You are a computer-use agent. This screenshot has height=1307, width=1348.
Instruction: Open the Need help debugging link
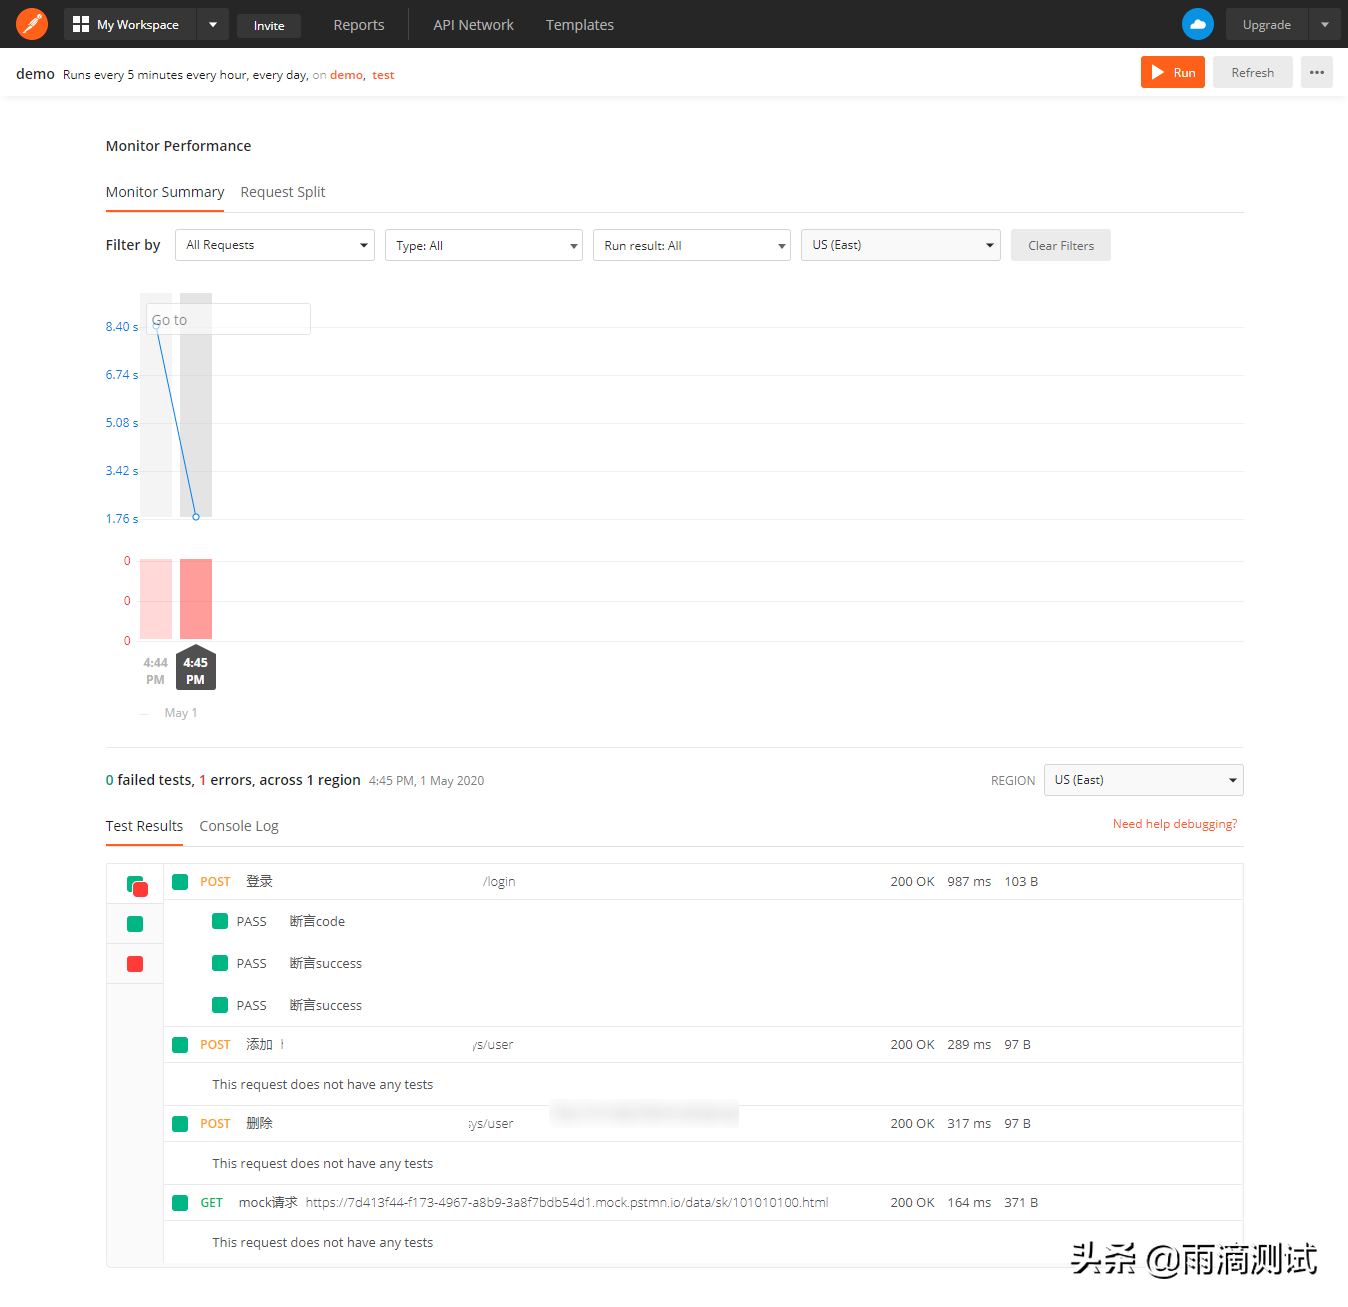1175,823
